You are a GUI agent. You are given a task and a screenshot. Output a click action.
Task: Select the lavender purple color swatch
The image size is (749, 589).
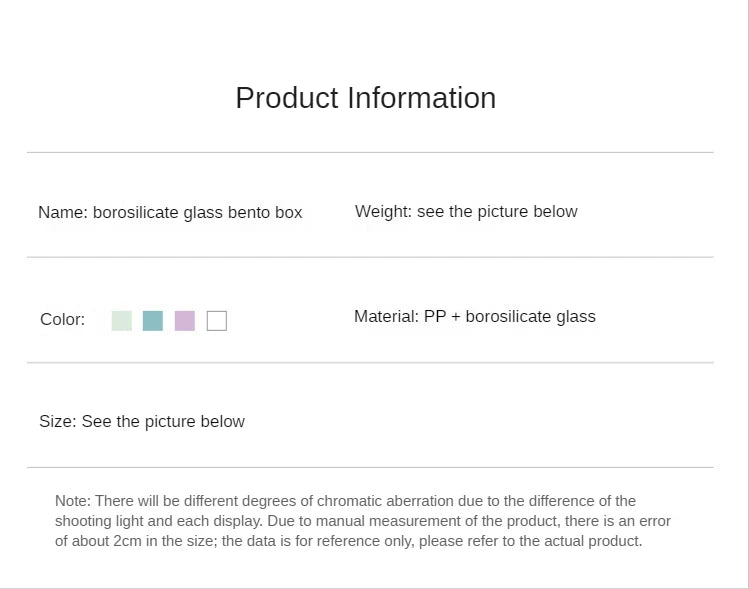185,320
